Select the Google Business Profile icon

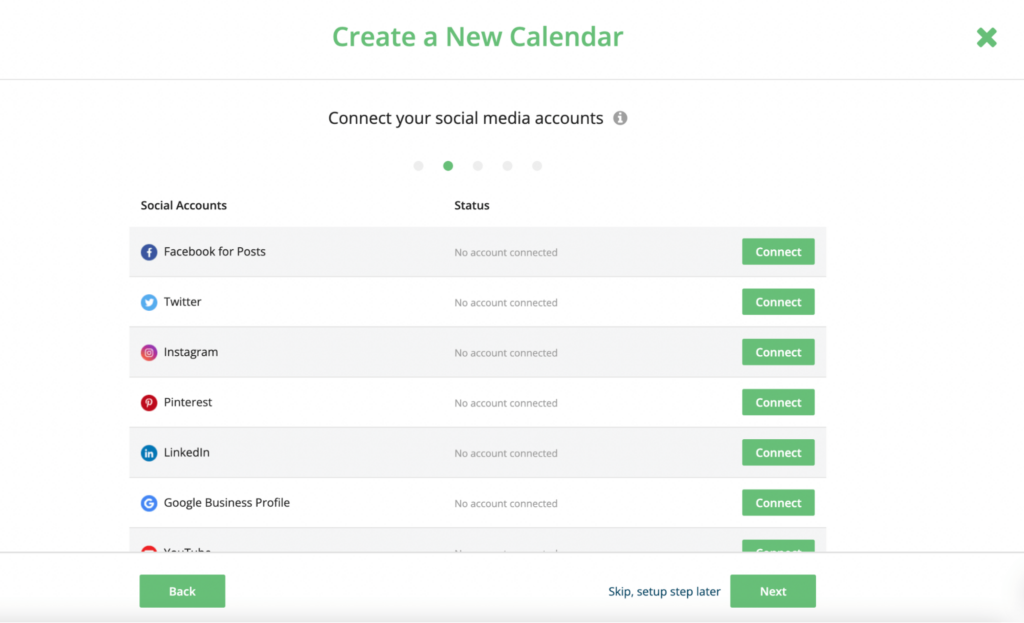click(149, 502)
